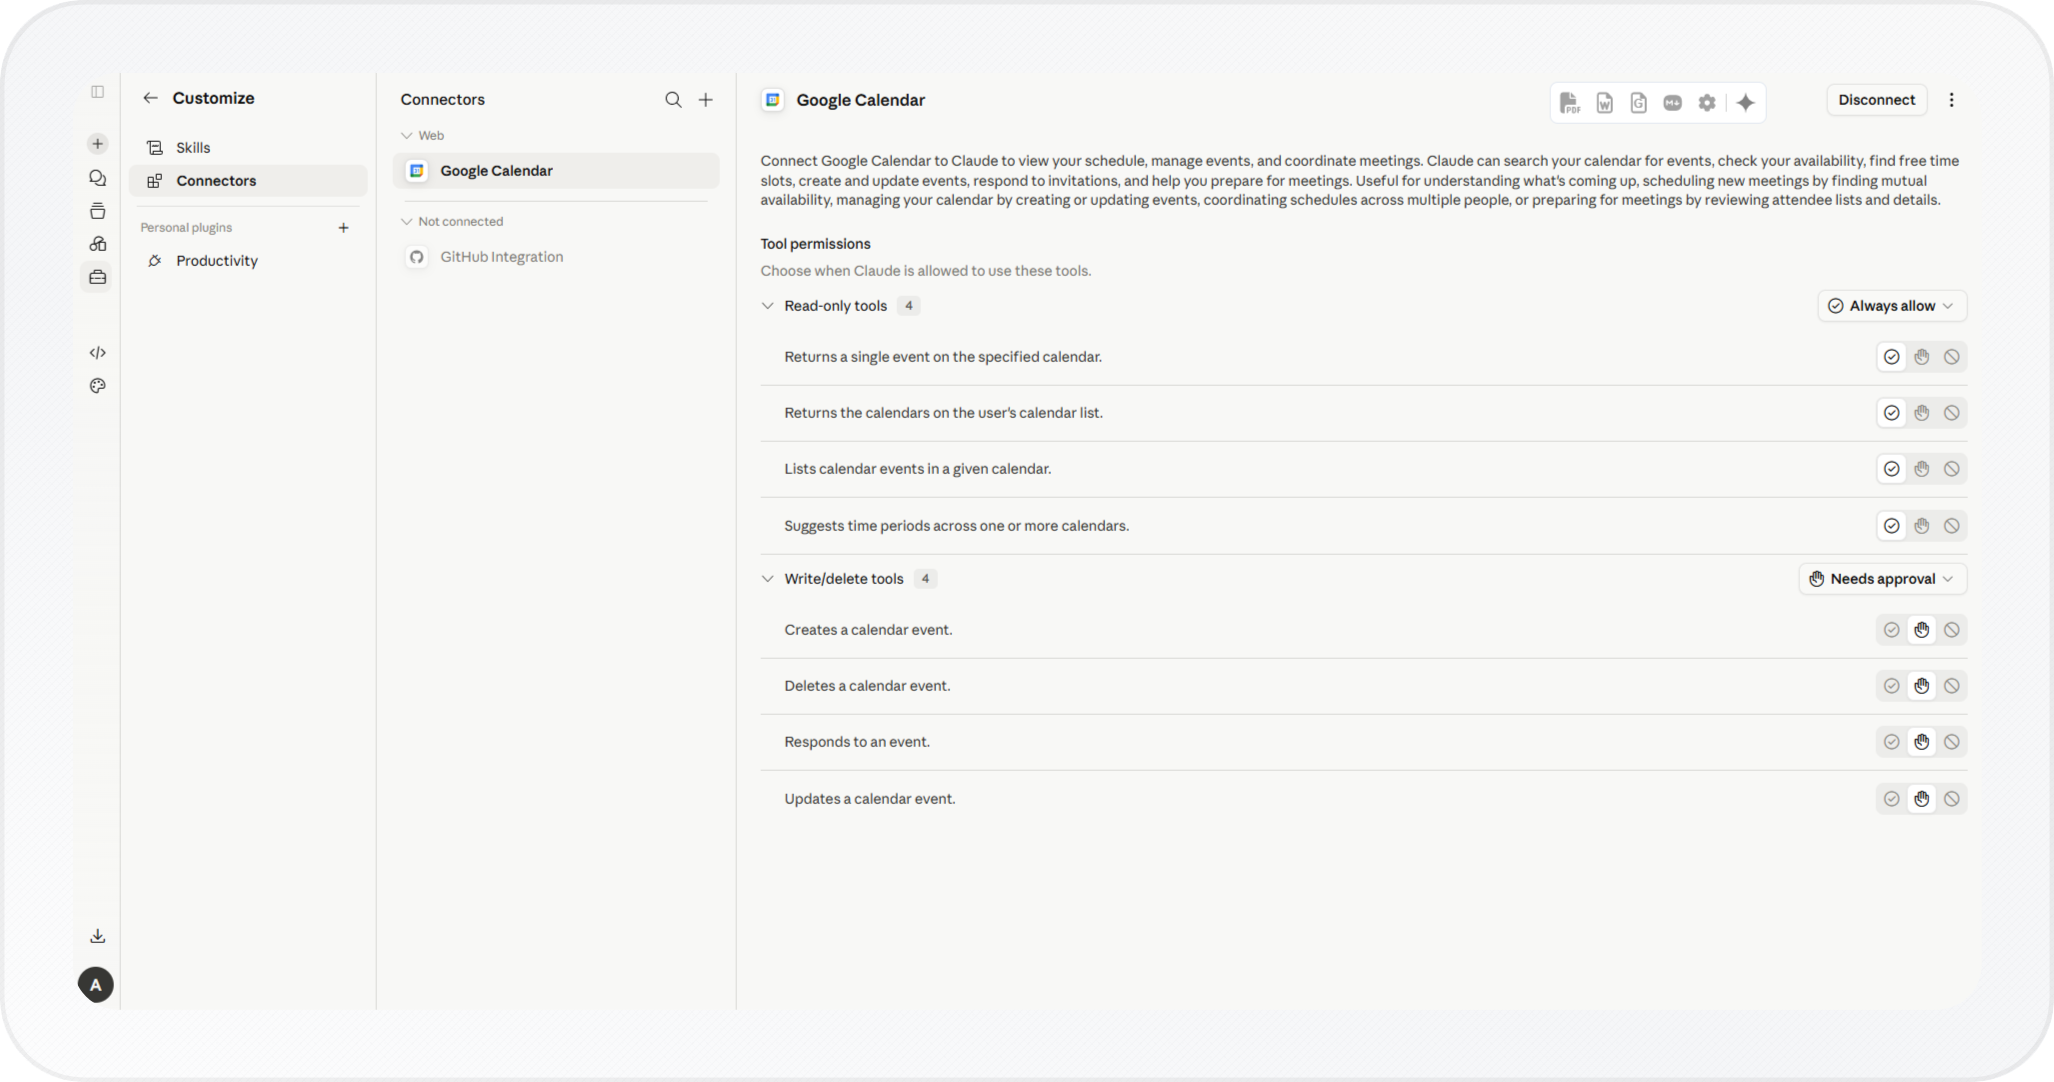Select Connectors in the Customize menu

point(248,181)
